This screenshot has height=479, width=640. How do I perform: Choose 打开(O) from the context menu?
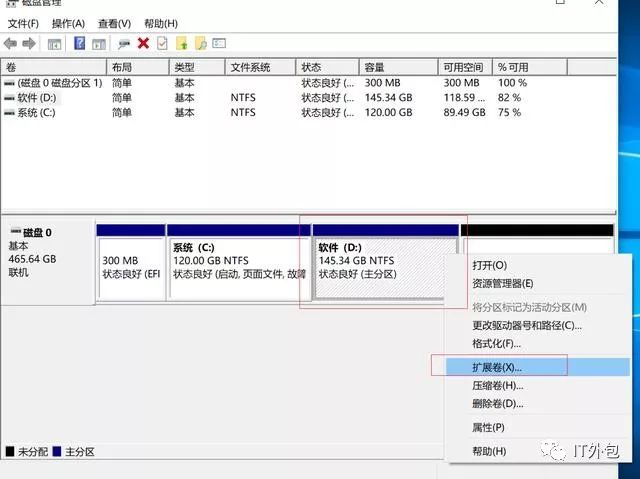[539, 265]
